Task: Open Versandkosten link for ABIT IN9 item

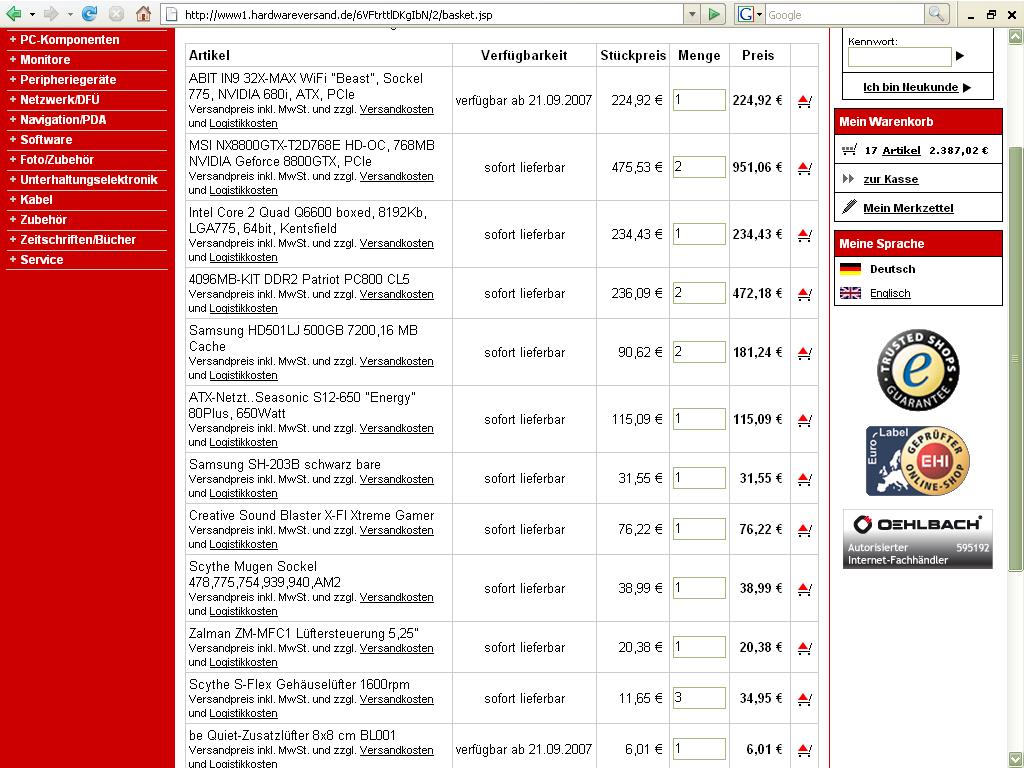Action: (396, 109)
